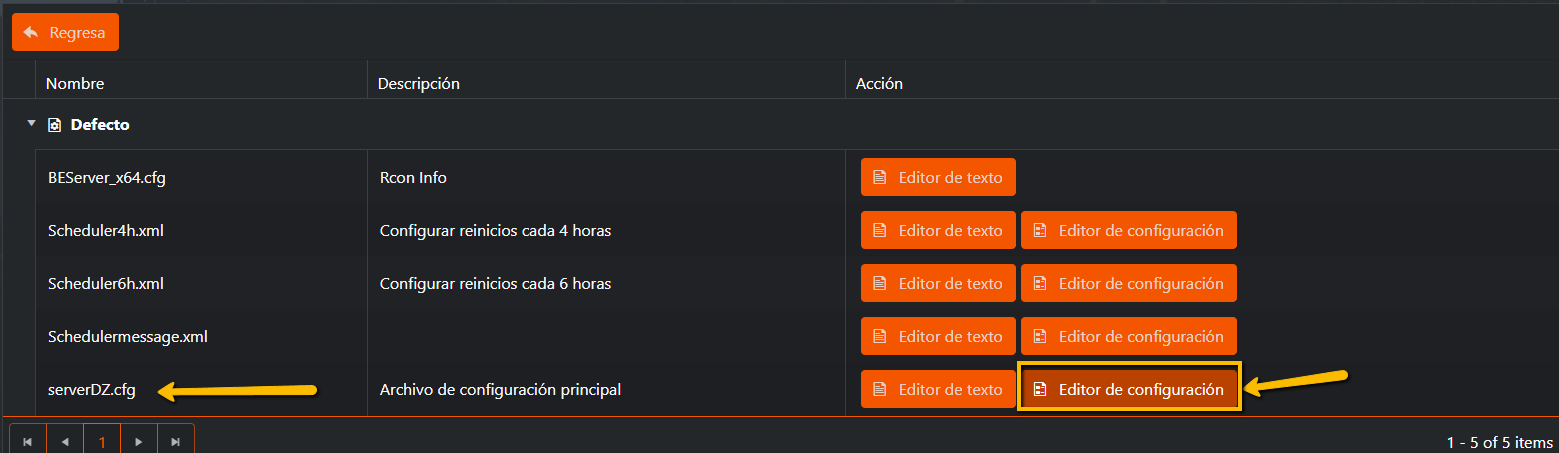Click the Regresa back button
The image size is (1559, 453).
pos(65,32)
